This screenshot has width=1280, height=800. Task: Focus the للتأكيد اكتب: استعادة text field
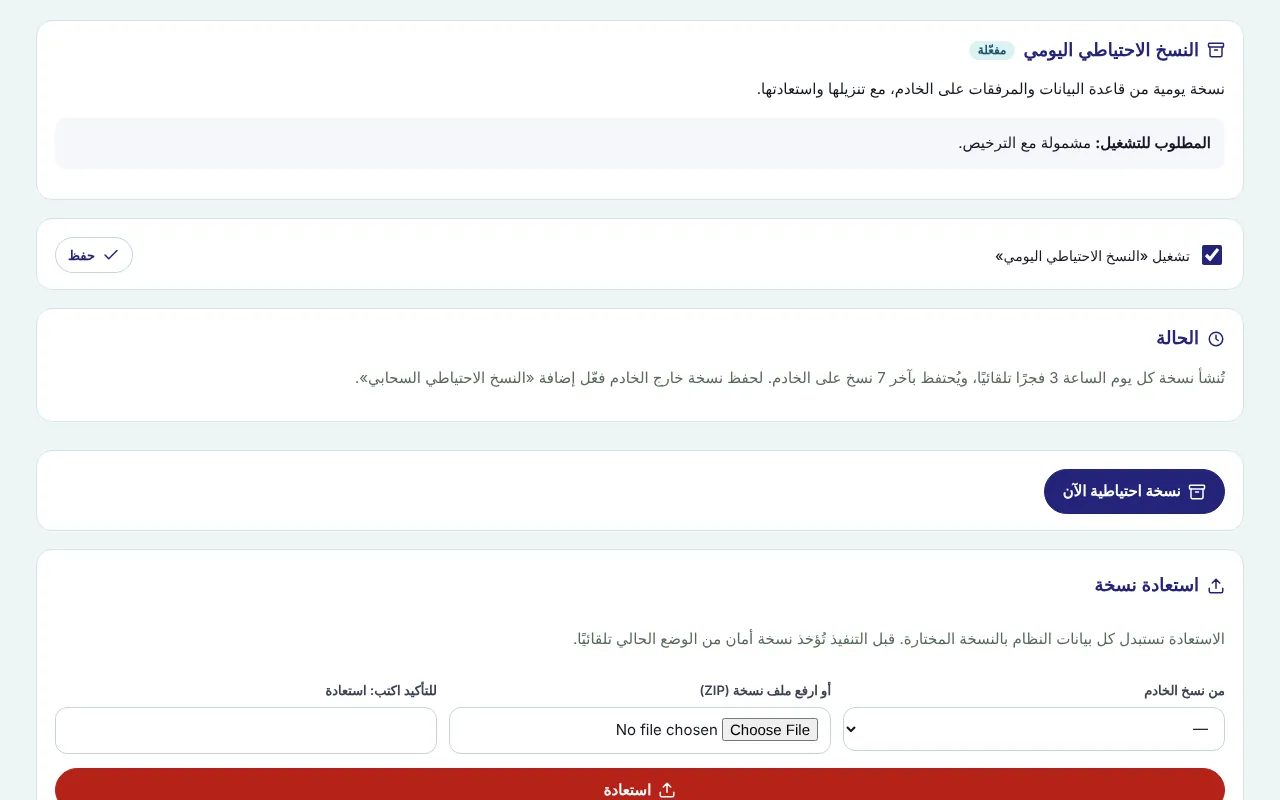pyautogui.click(x=246, y=730)
